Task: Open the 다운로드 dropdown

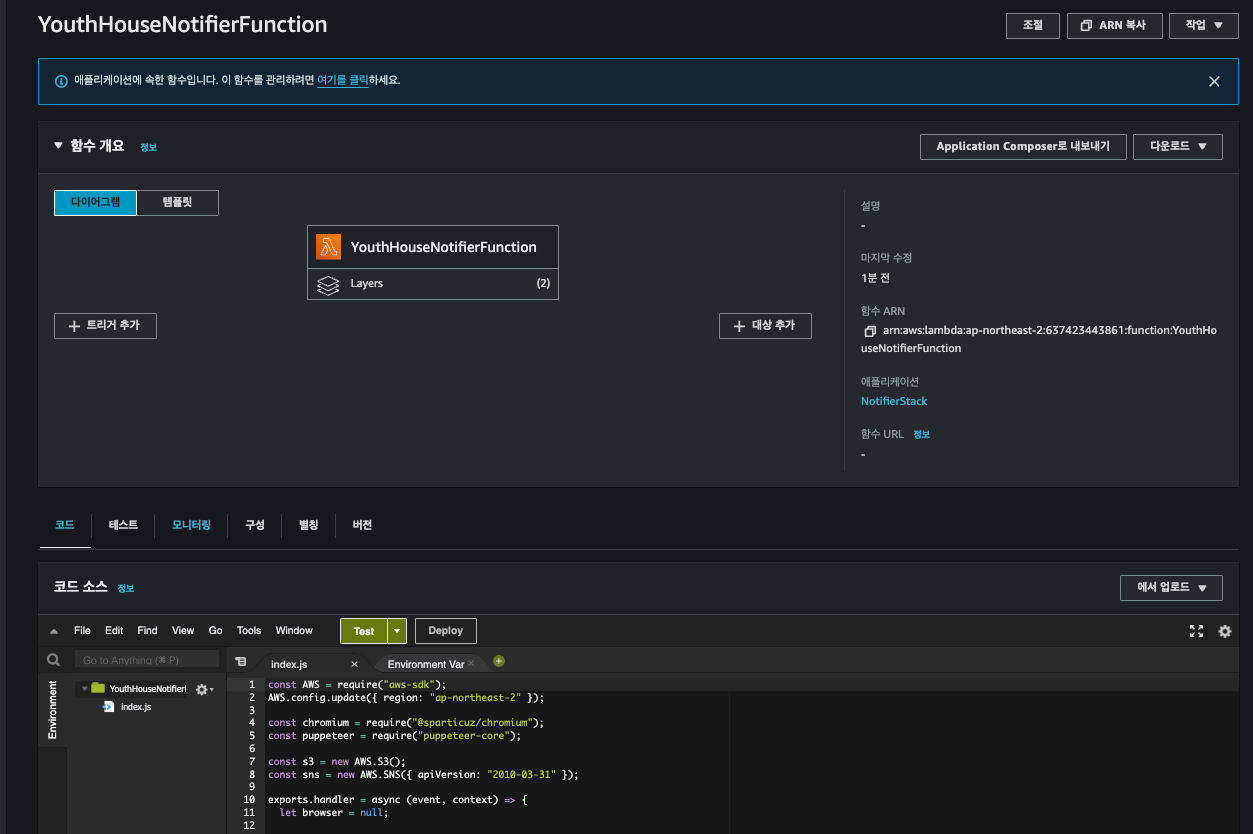Action: (x=1177, y=146)
